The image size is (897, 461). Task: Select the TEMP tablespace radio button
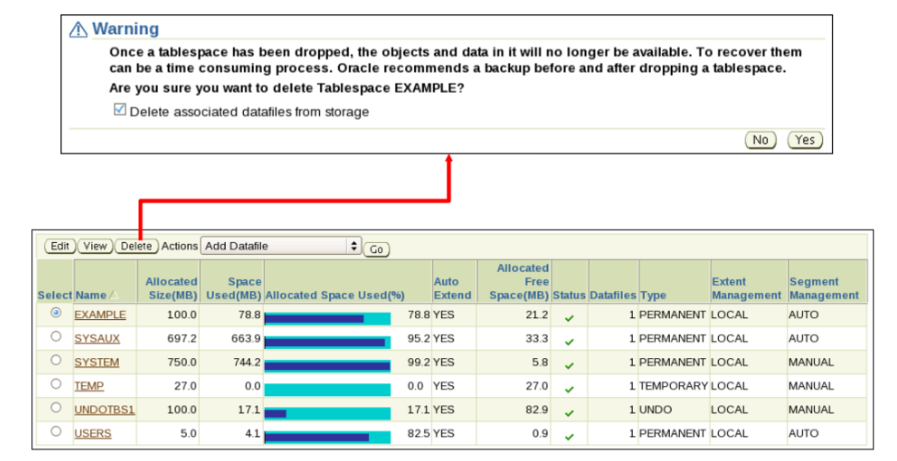coord(55,384)
